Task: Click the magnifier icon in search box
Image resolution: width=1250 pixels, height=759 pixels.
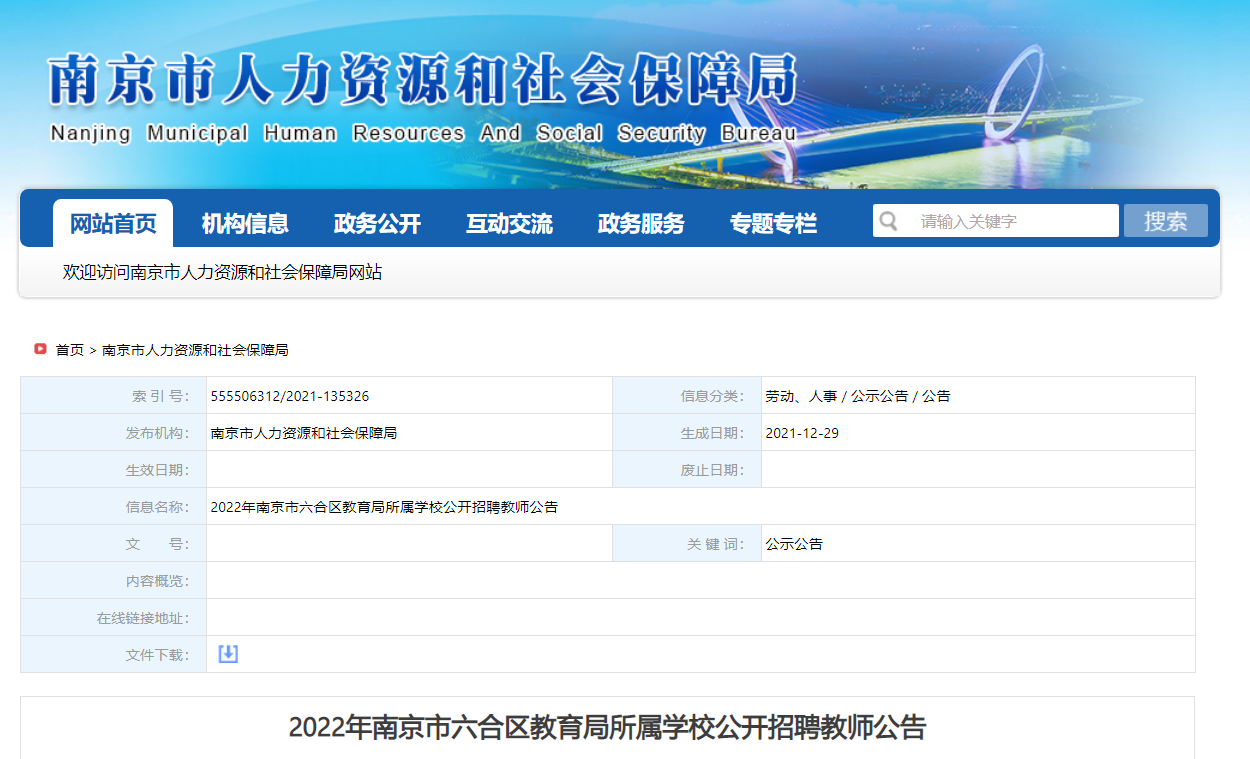Action: pyautogui.click(x=888, y=221)
